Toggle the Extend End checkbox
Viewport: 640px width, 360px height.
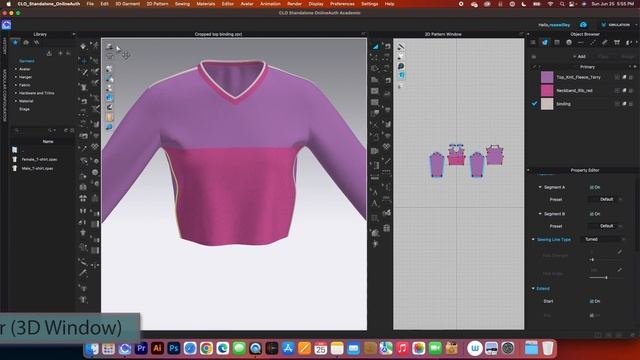point(591,315)
